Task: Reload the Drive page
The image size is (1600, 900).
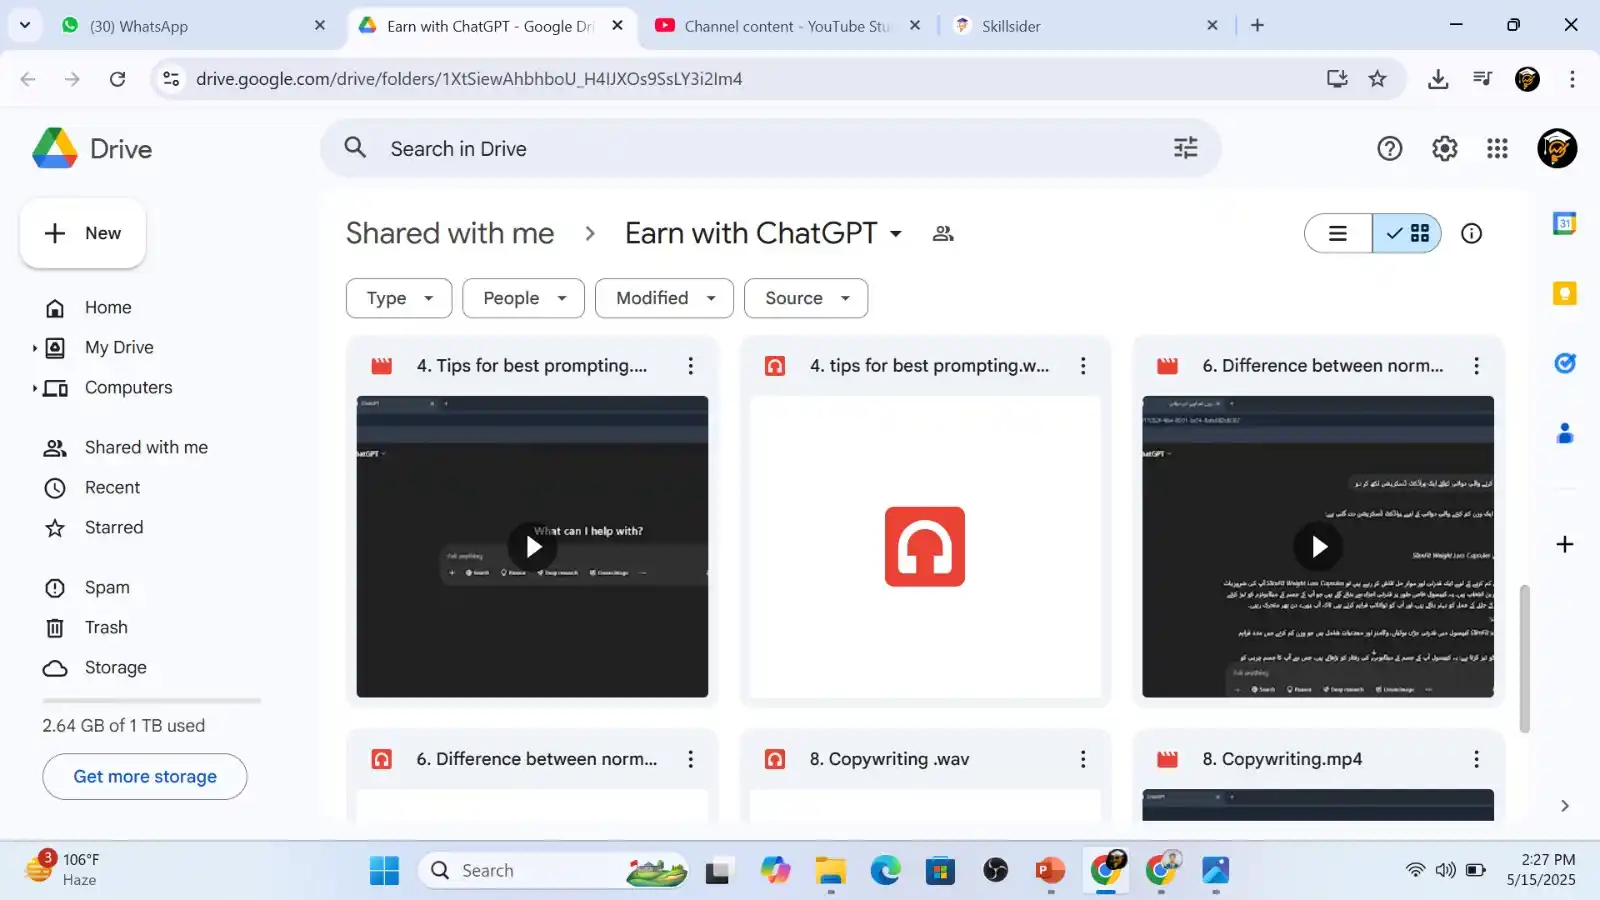Action: click(x=117, y=79)
